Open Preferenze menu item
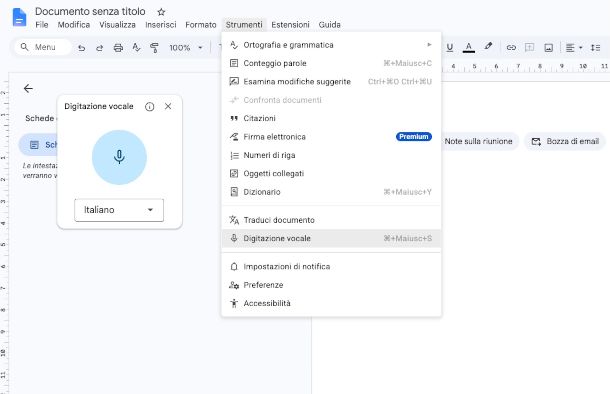 pyautogui.click(x=331, y=285)
